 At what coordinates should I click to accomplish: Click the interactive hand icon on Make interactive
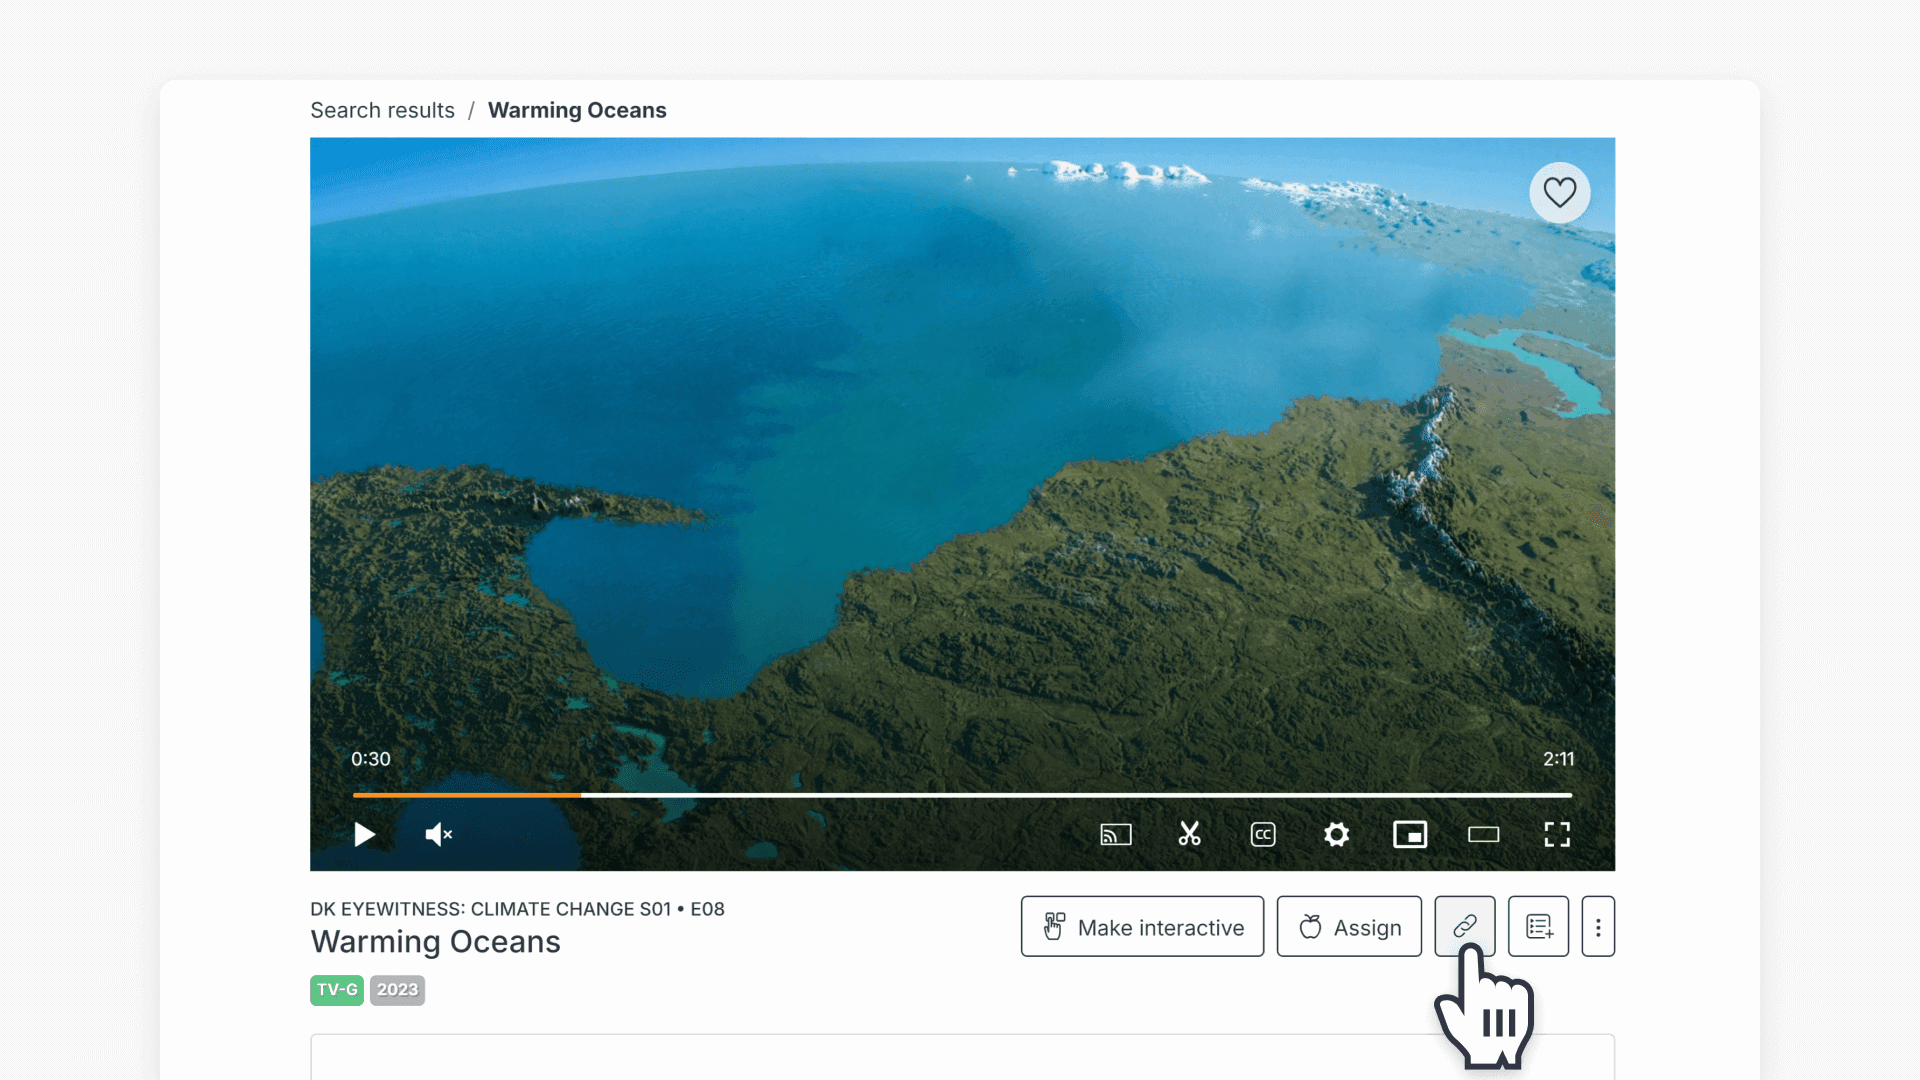tap(1053, 926)
